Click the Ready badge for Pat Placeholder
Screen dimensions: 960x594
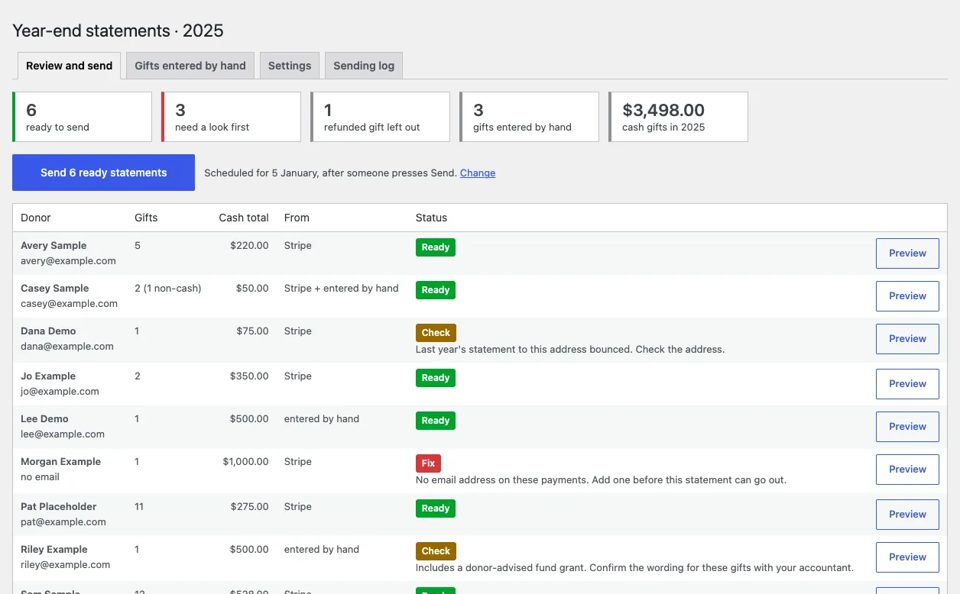tap(435, 508)
